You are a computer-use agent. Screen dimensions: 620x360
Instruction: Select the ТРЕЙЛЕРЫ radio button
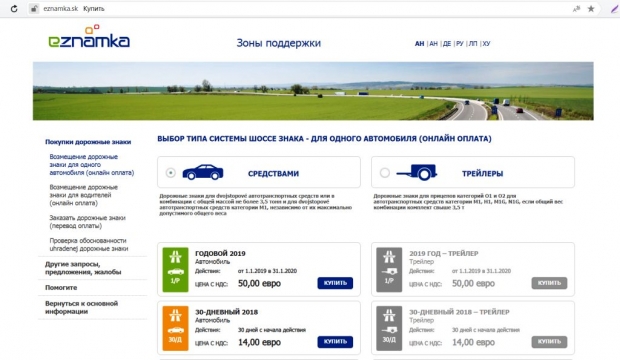(x=385, y=172)
